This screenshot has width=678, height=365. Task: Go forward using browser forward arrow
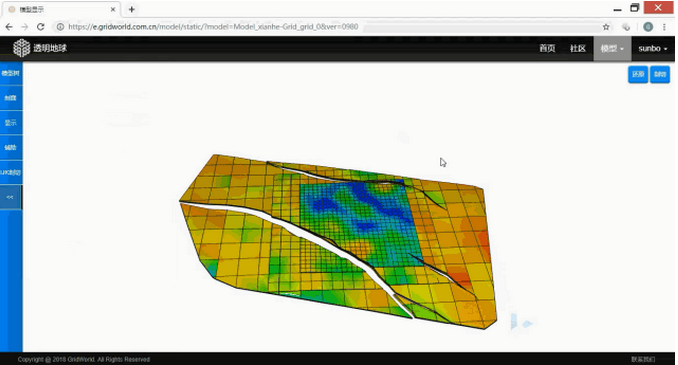click(x=25, y=27)
